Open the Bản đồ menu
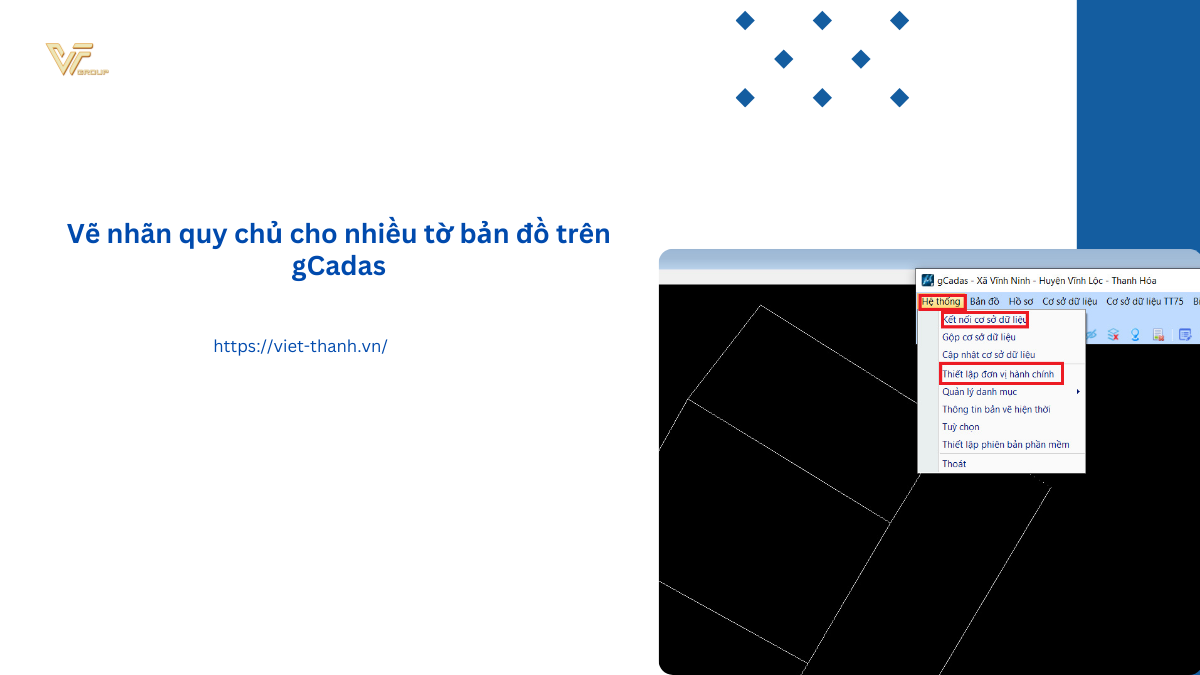 [984, 301]
